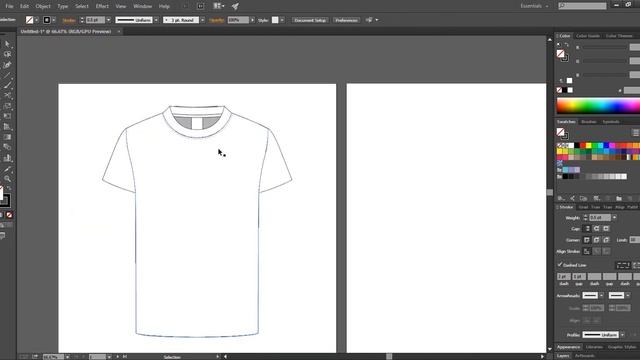The image size is (640, 360).
Task: Open the Variable Width Profile dropdown in control bar
Action: [x=156, y=20]
